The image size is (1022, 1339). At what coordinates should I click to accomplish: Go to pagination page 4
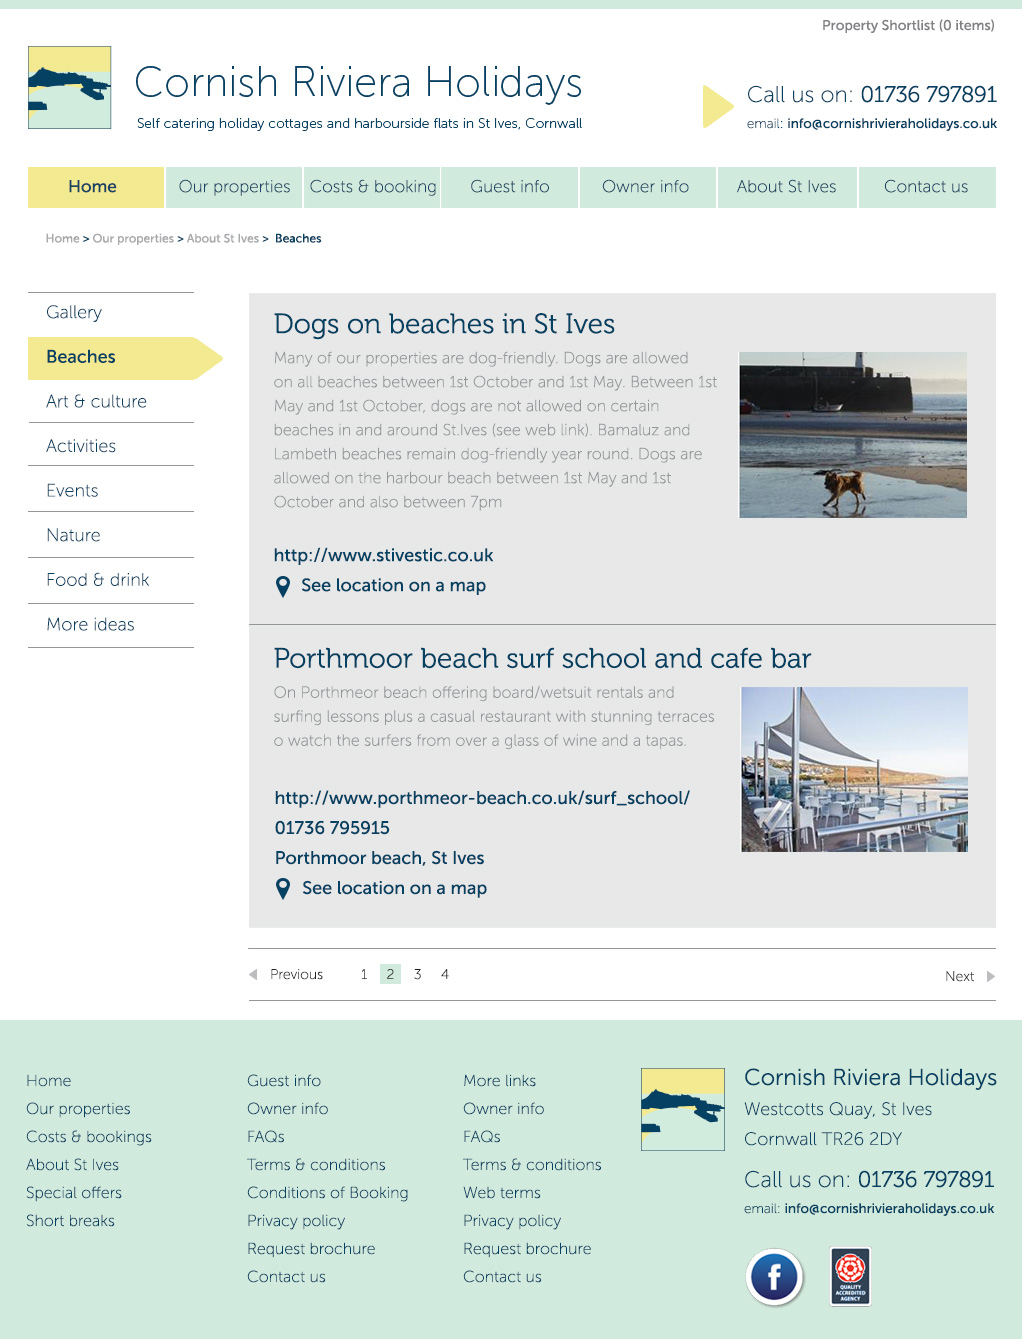(x=445, y=974)
